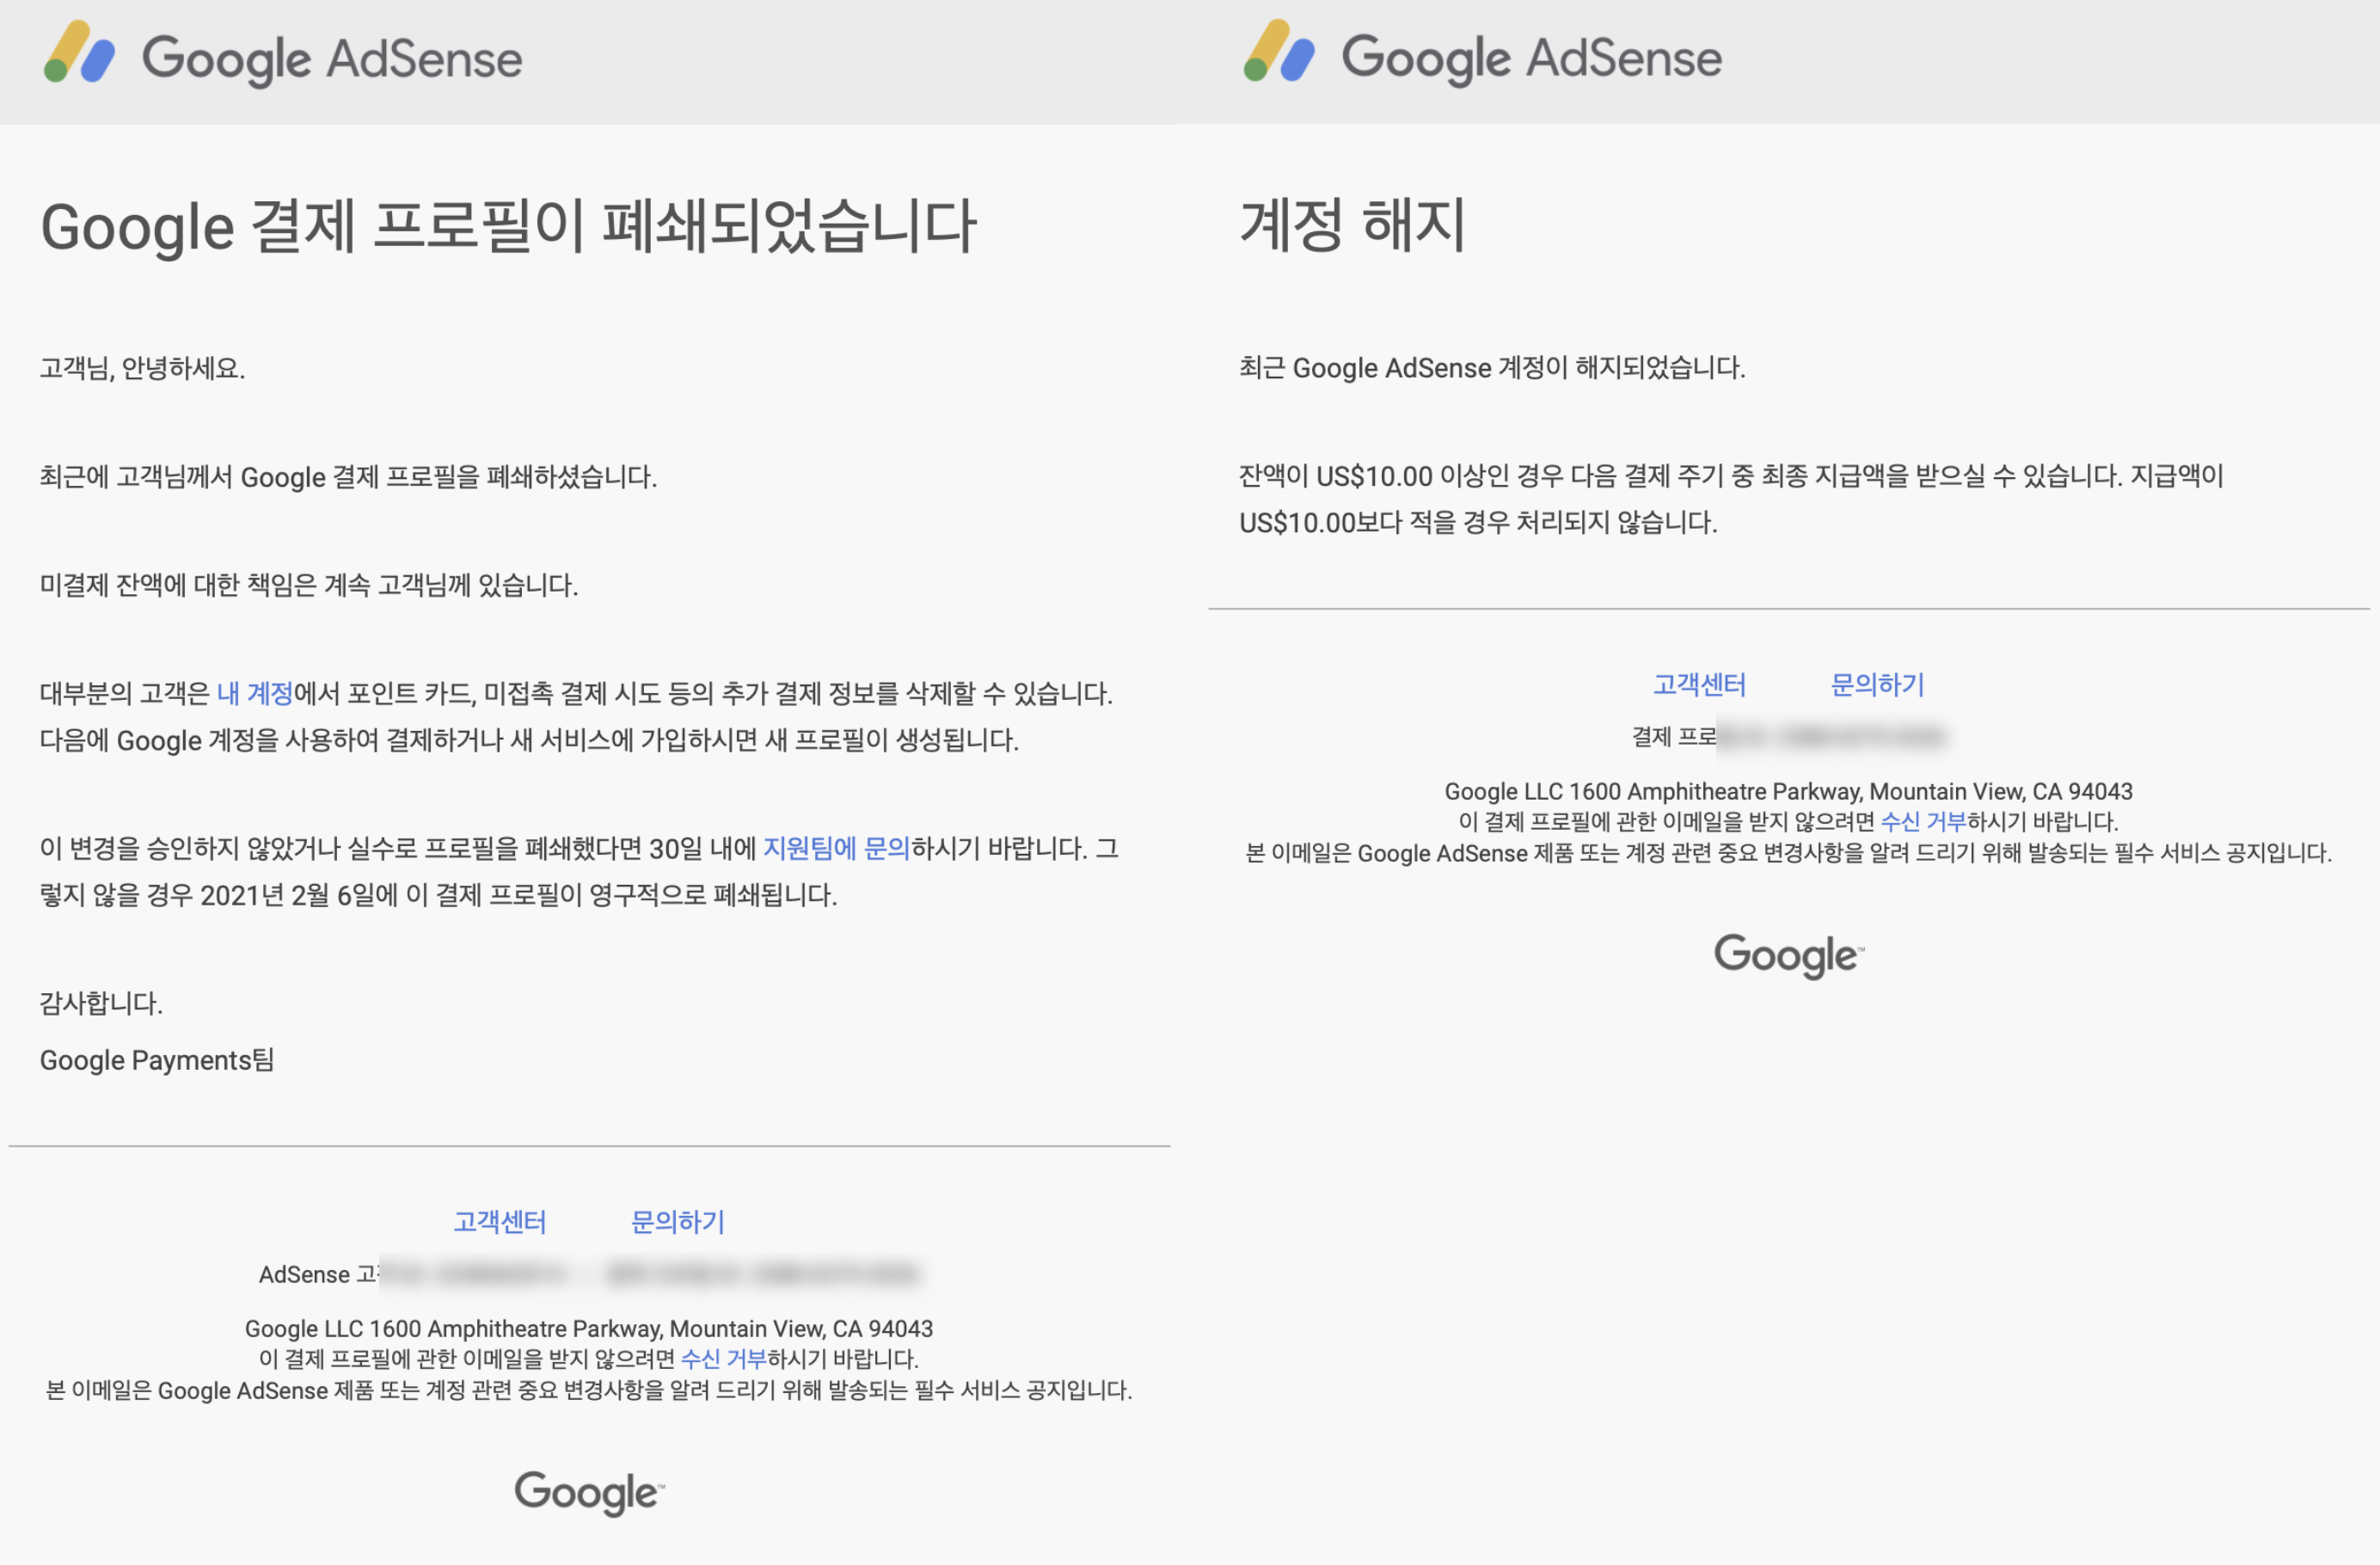Open 고객센터 link in 계정 해지 email
This screenshot has width=2380, height=1565.
(1699, 684)
